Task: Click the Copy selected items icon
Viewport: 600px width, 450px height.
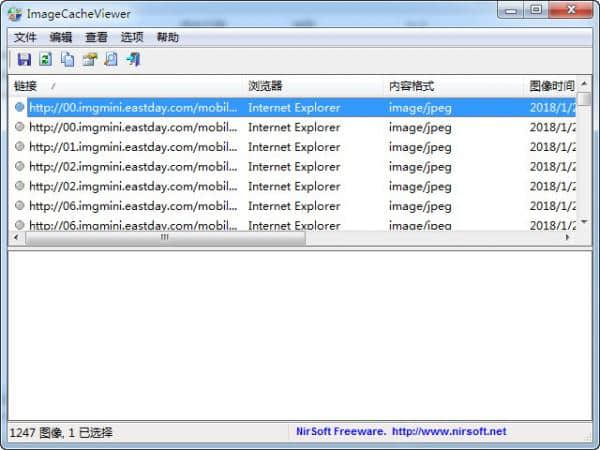Action: [x=68, y=60]
